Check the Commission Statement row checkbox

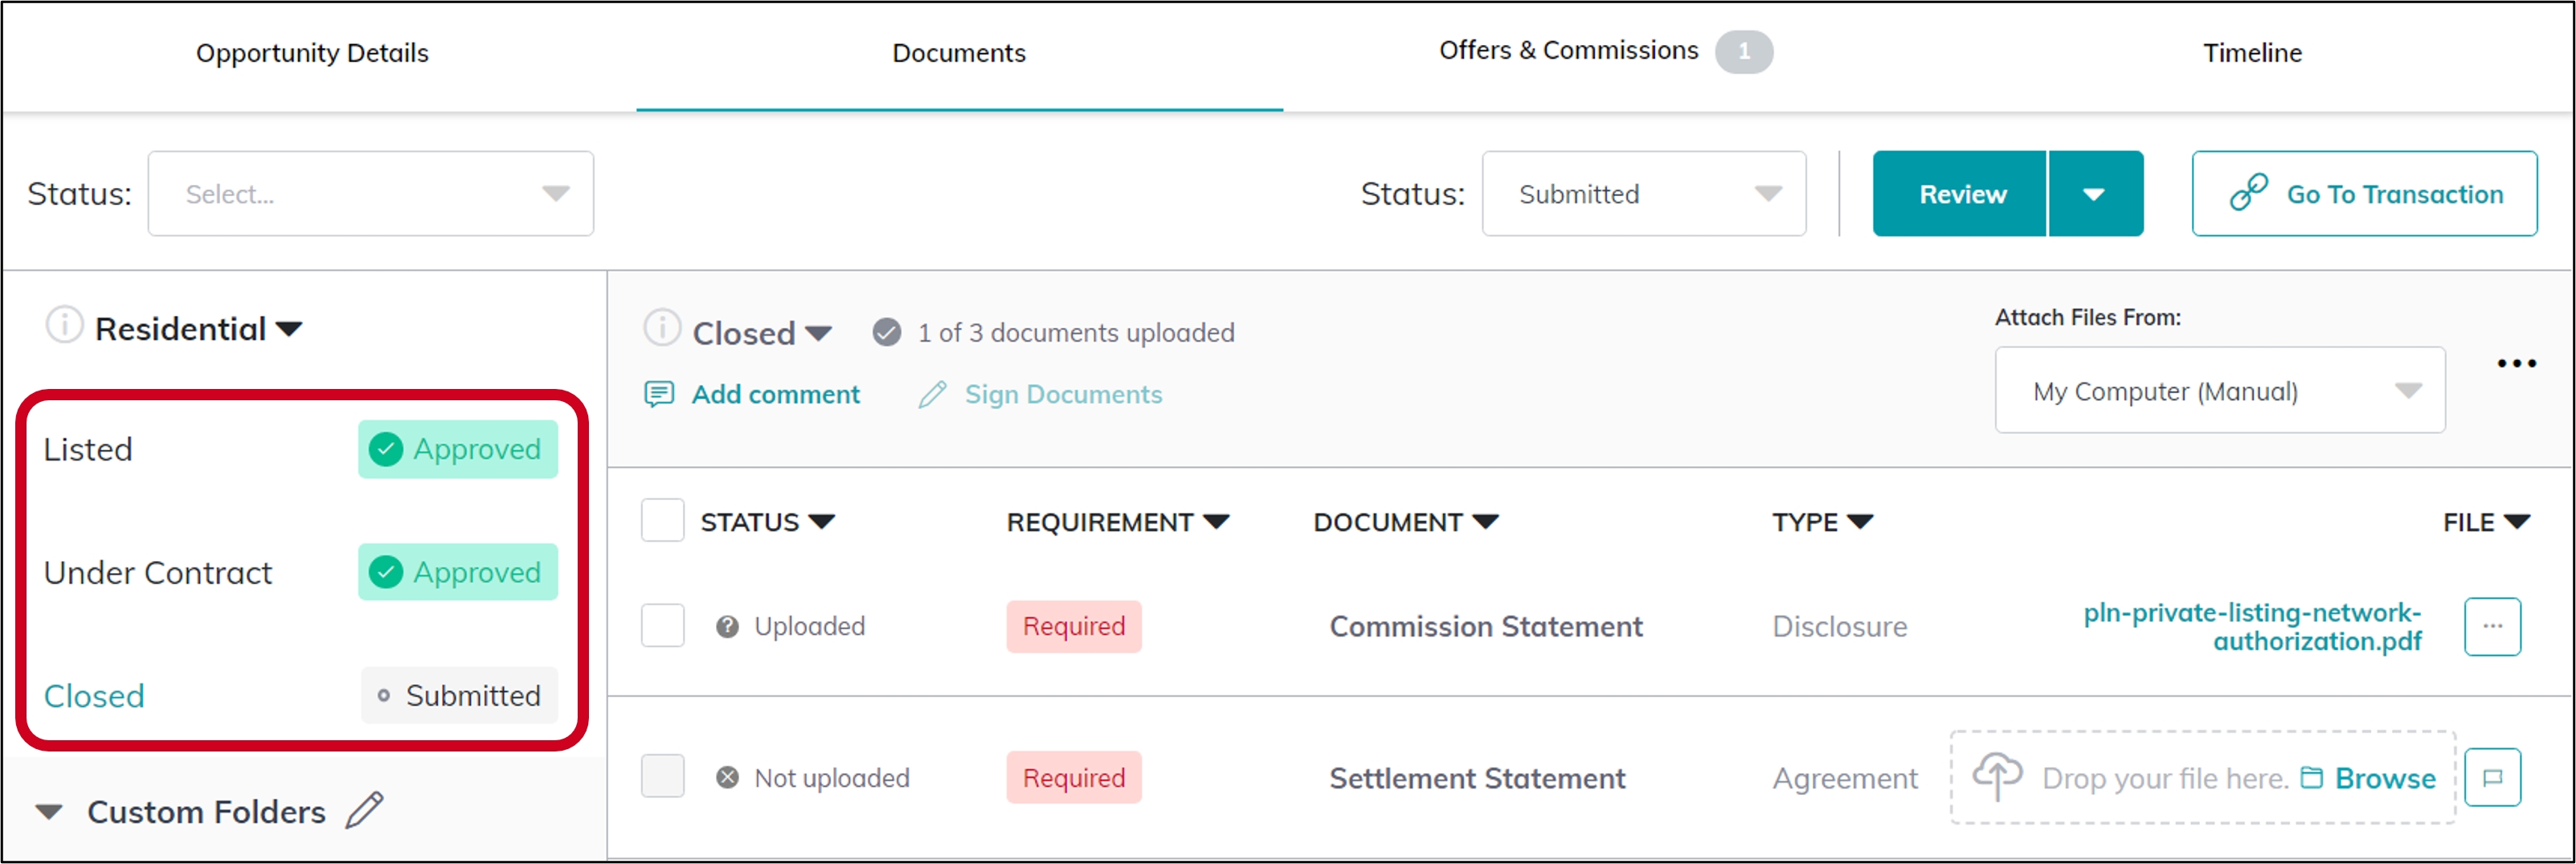tap(661, 626)
